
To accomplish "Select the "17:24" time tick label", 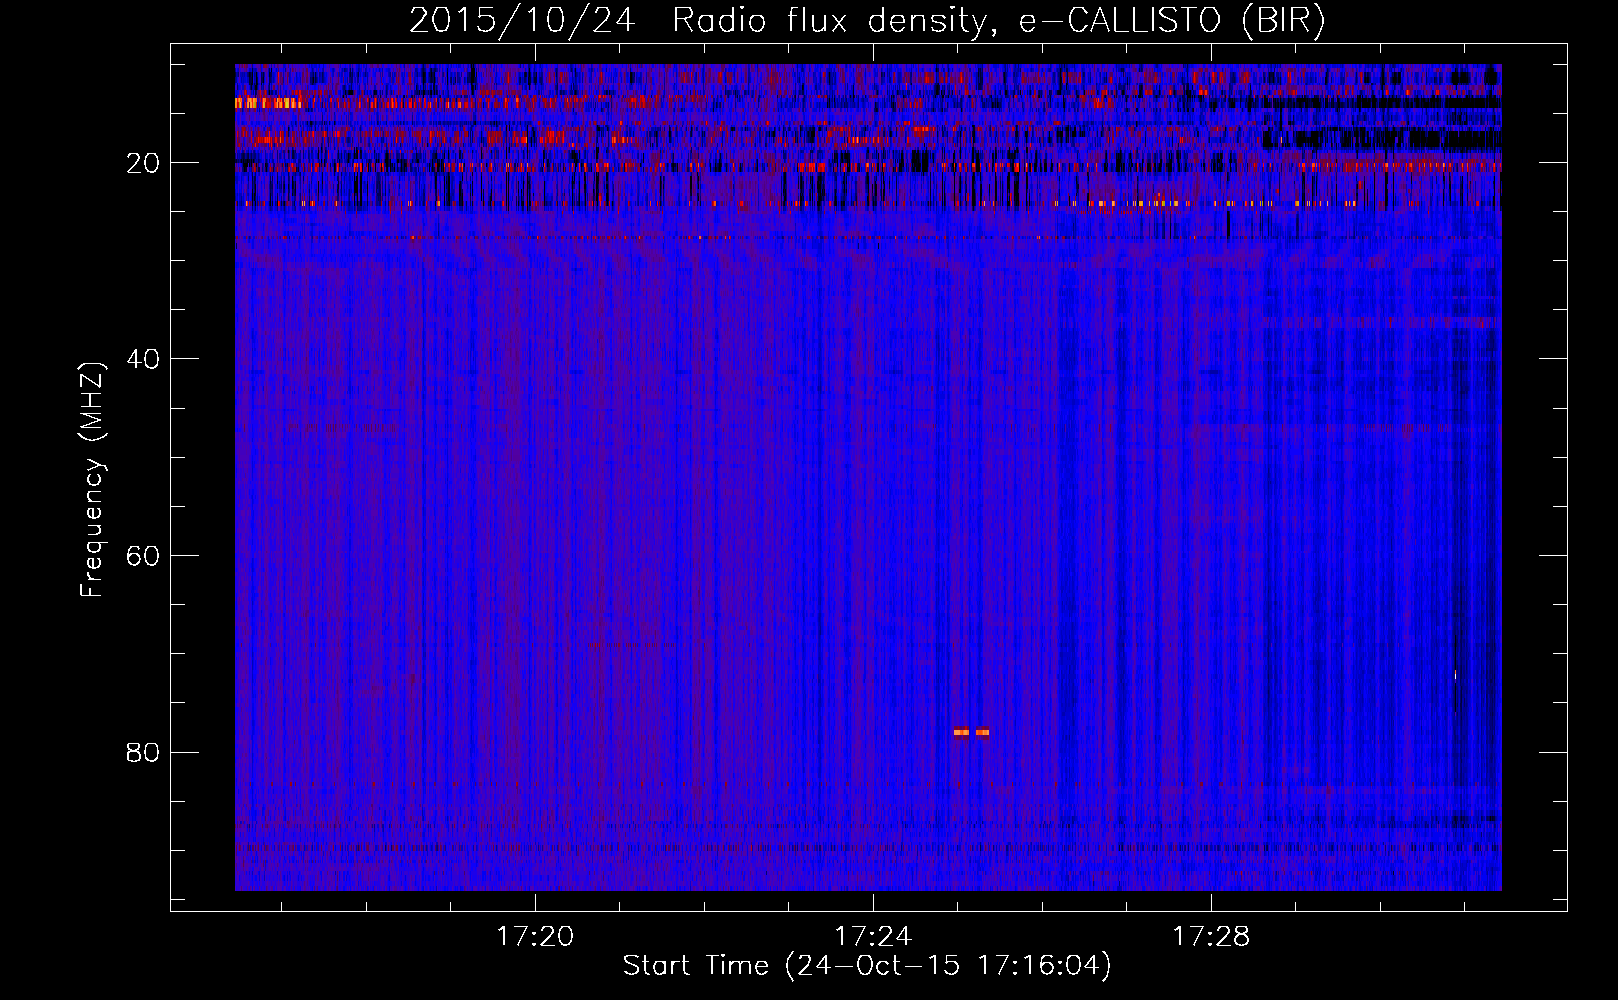I will pyautogui.click(x=873, y=937).
